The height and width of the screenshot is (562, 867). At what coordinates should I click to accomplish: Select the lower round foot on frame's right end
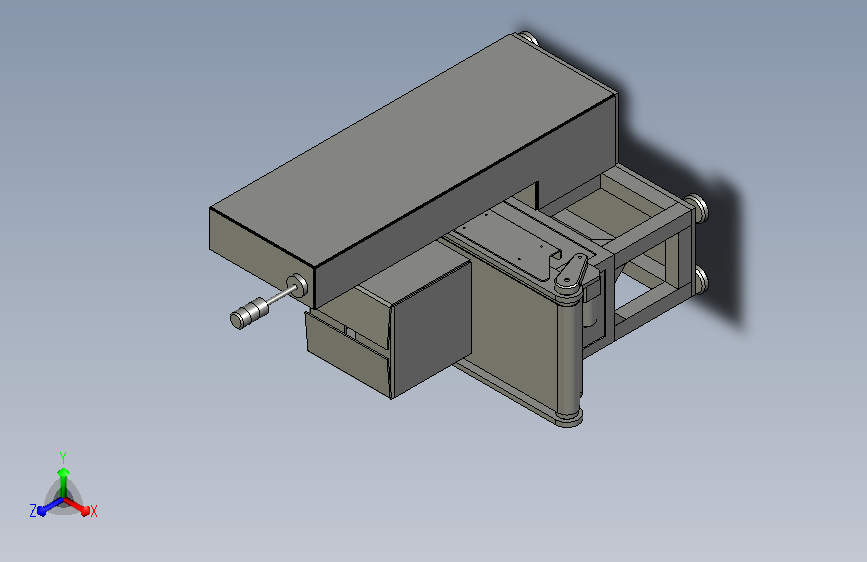tap(700, 280)
